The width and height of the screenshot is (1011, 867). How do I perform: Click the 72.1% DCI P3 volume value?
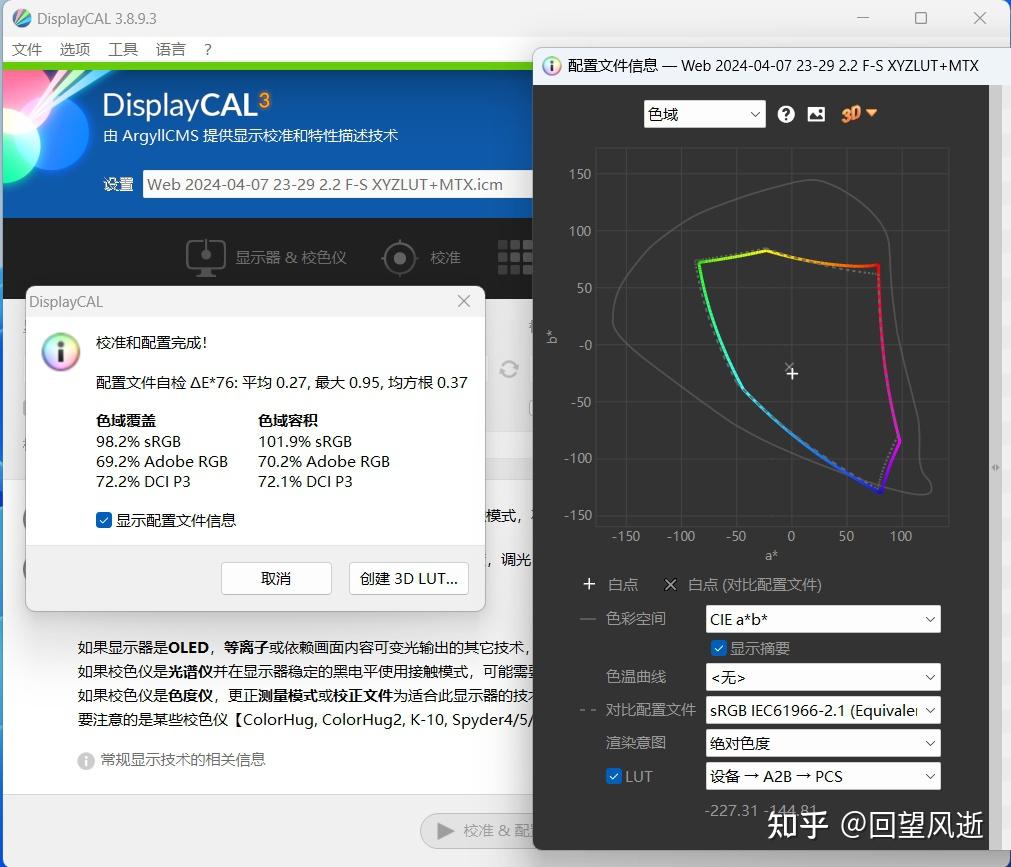coord(305,482)
